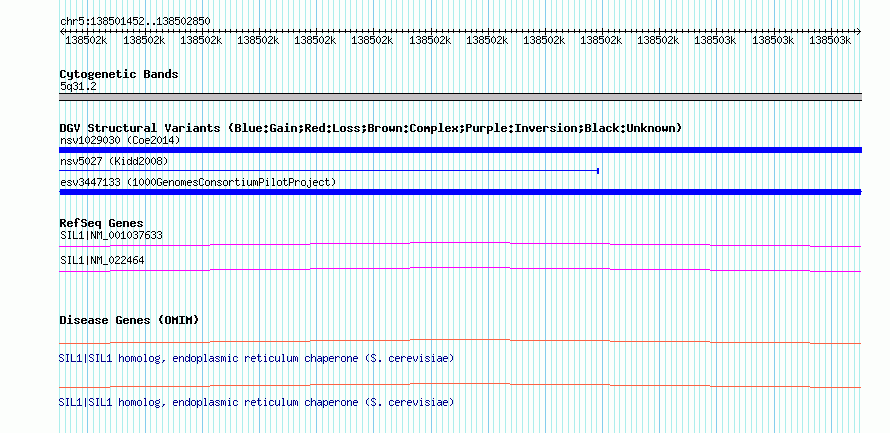The image size is (890, 433).
Task: Click the left arrow end of the ruler
Action: [62, 31]
